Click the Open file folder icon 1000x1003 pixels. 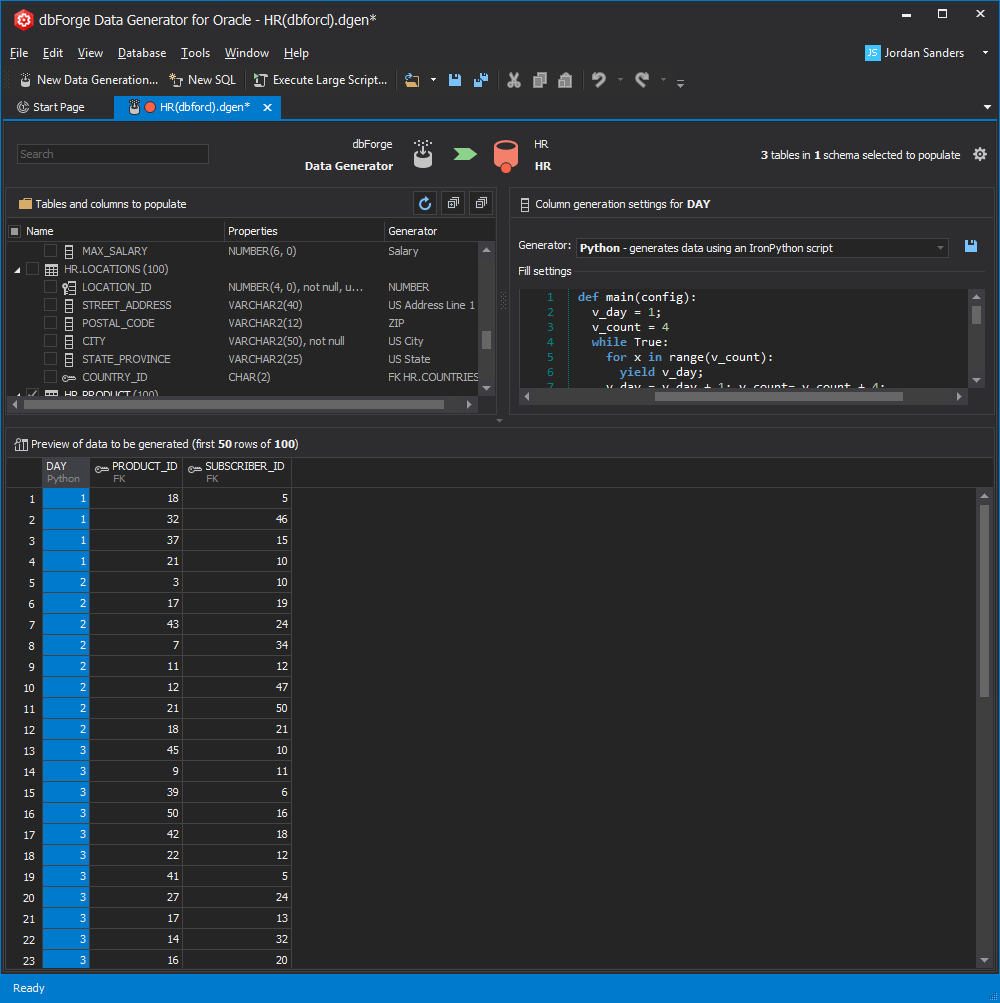pyautogui.click(x=412, y=80)
